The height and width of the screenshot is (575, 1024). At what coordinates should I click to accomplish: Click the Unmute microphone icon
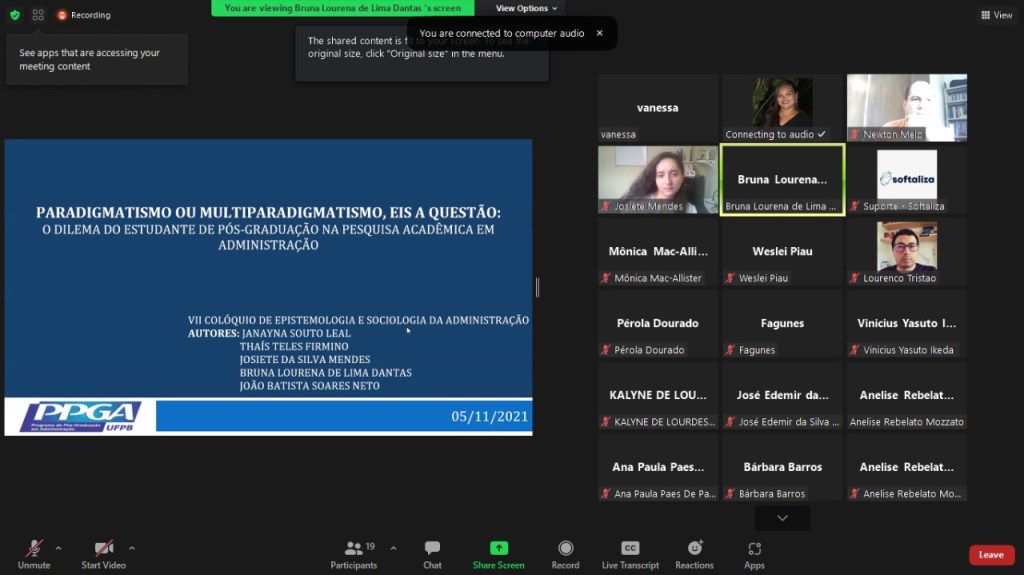click(x=34, y=548)
